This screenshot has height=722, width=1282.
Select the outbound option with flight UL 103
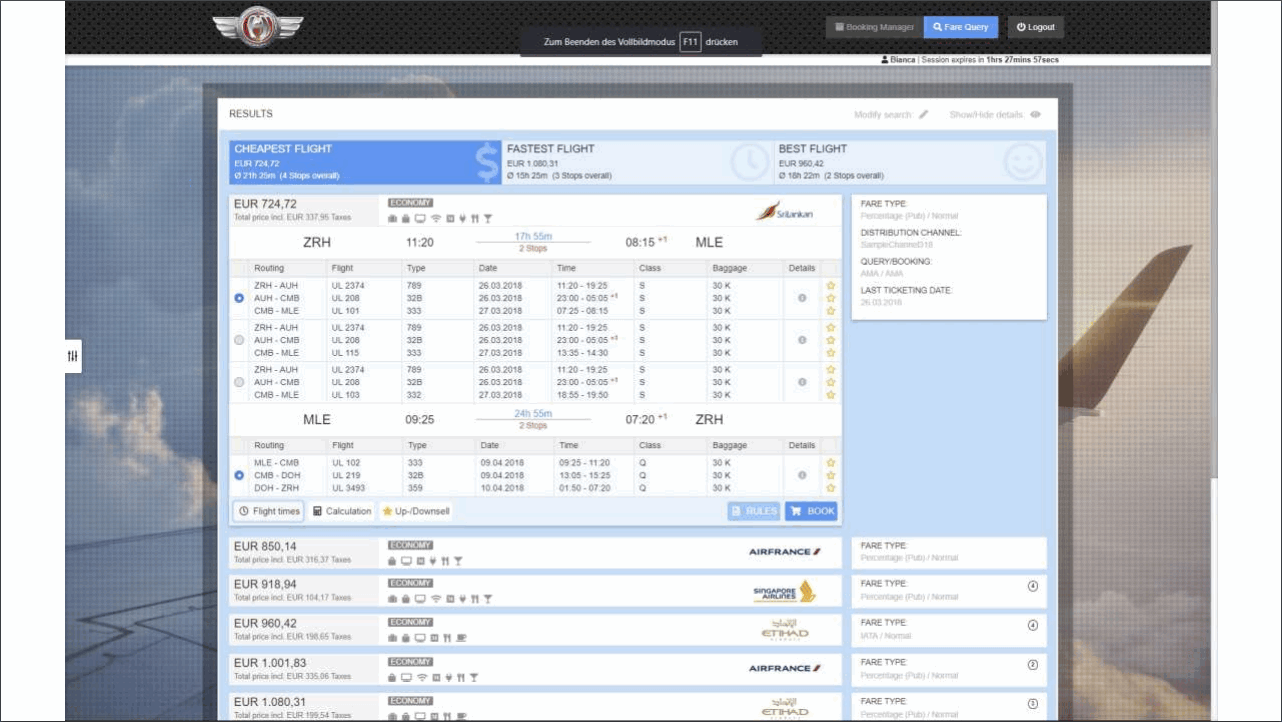coord(238,382)
